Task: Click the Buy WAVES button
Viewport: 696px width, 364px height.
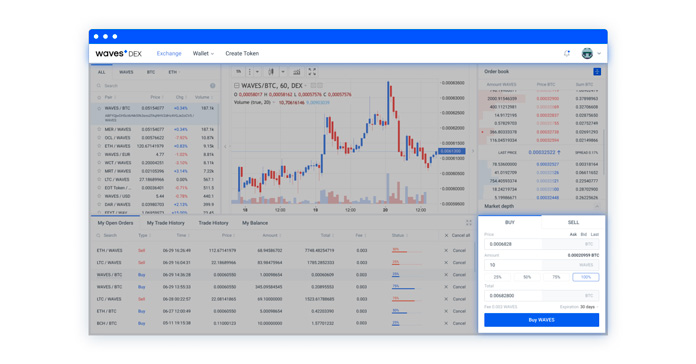Action: (x=542, y=320)
